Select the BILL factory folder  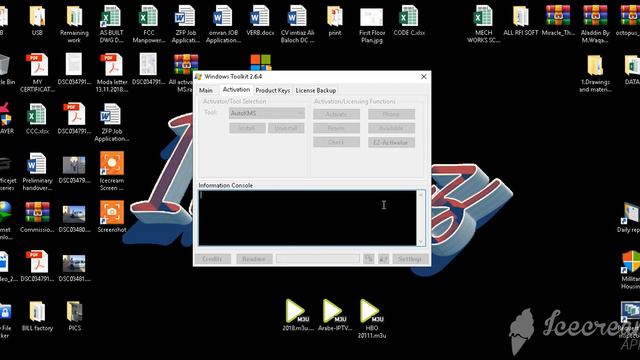tap(37, 312)
